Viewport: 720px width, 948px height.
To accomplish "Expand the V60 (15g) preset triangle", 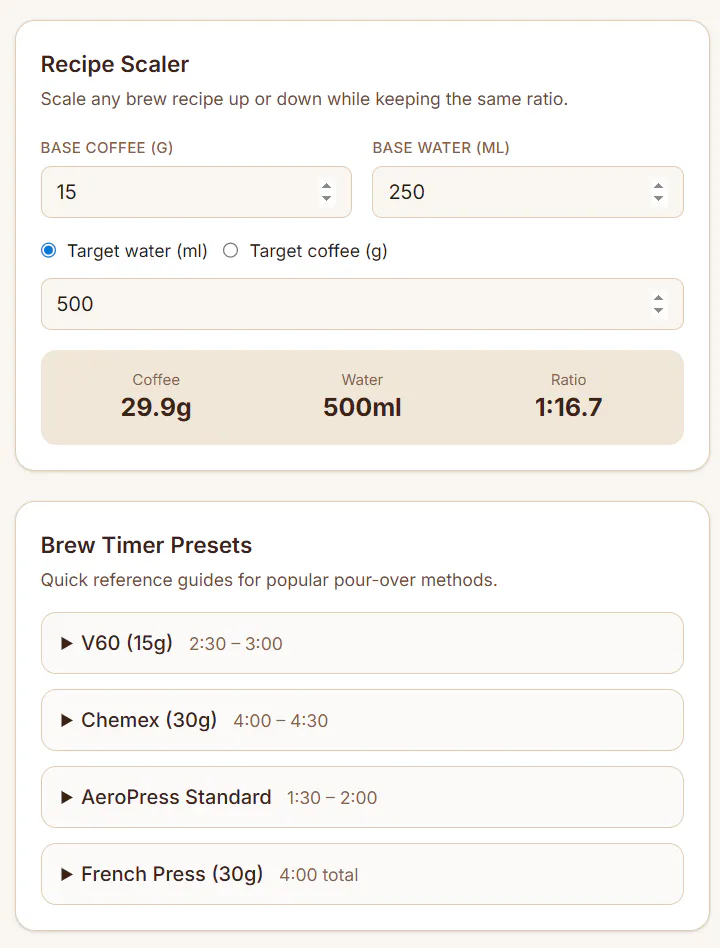I will [66, 643].
